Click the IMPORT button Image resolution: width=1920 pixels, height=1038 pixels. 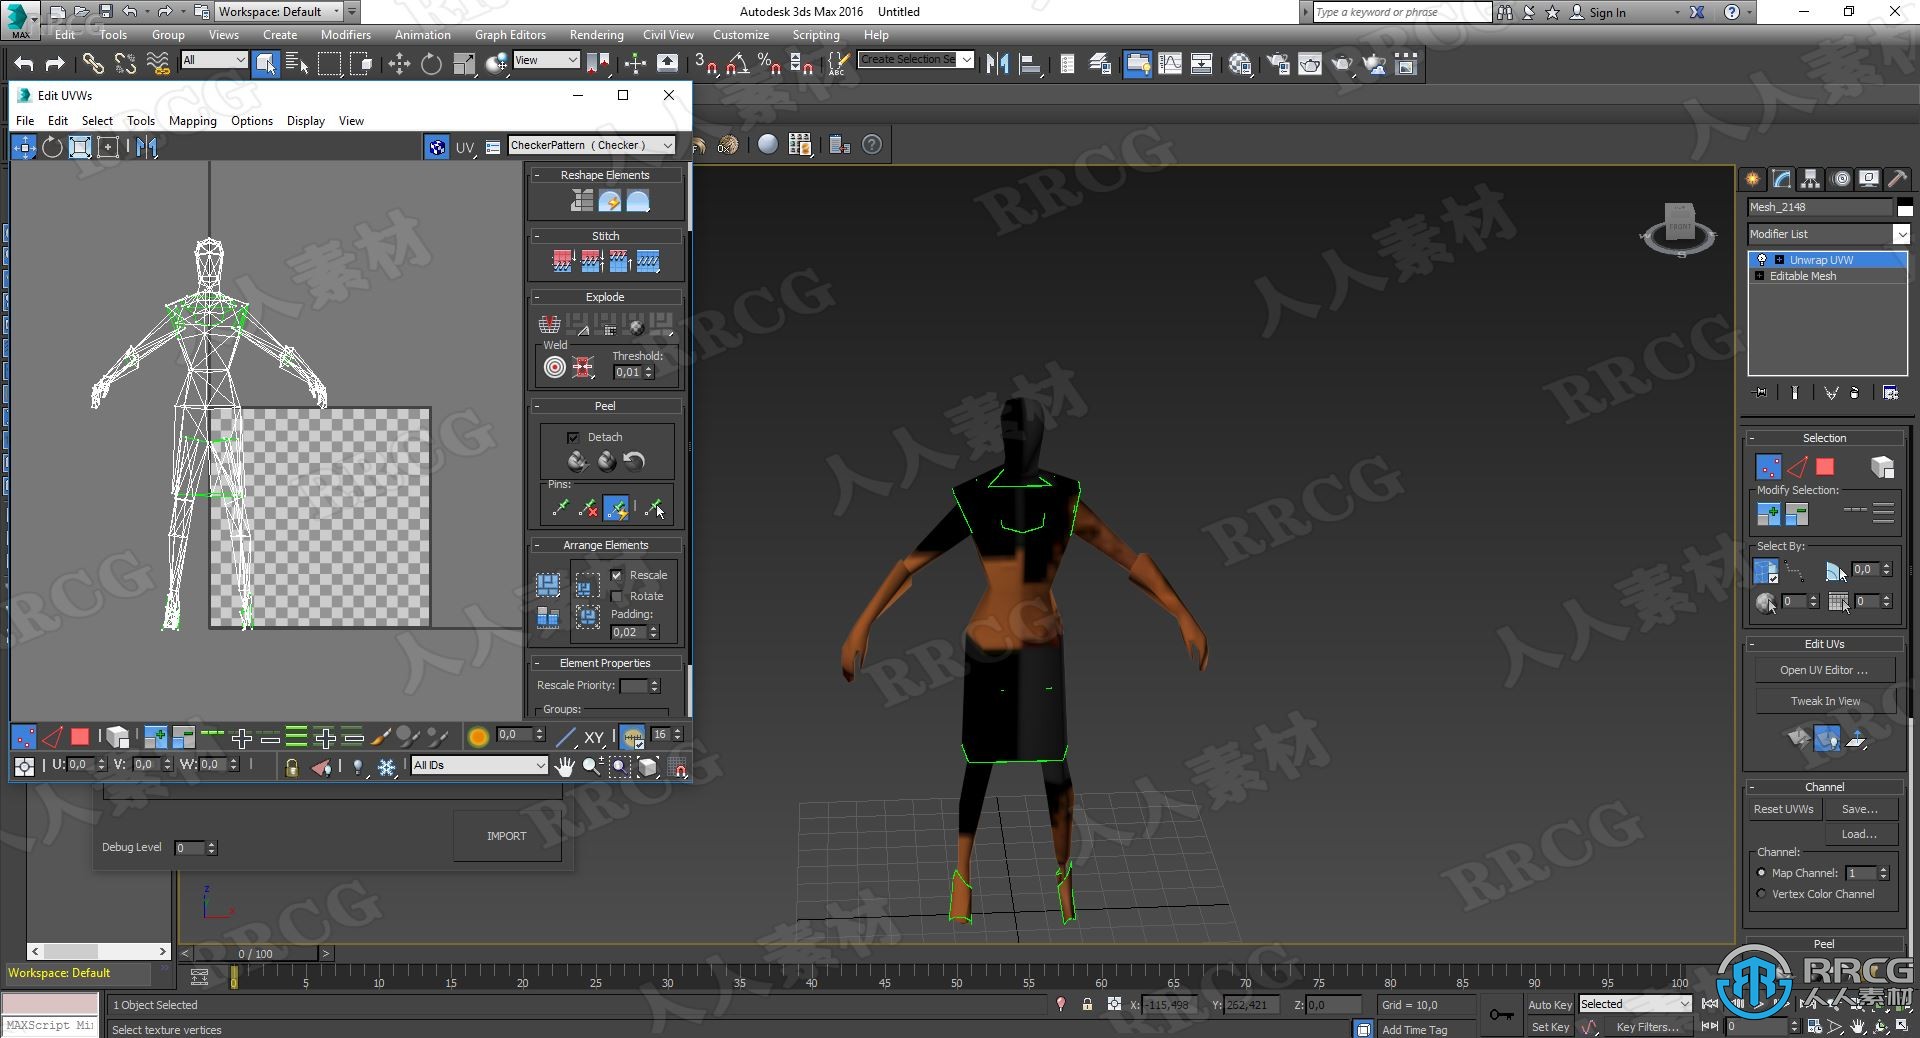[507, 836]
